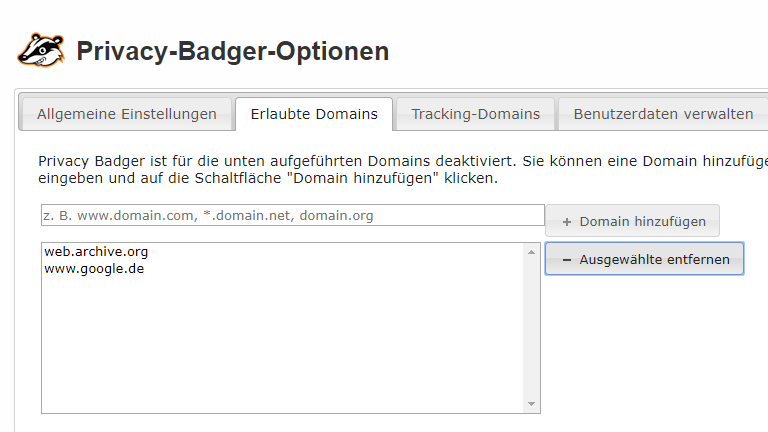Click the plus icon on Domain hinzufügen
The height and width of the screenshot is (432, 768).
pyautogui.click(x=567, y=222)
